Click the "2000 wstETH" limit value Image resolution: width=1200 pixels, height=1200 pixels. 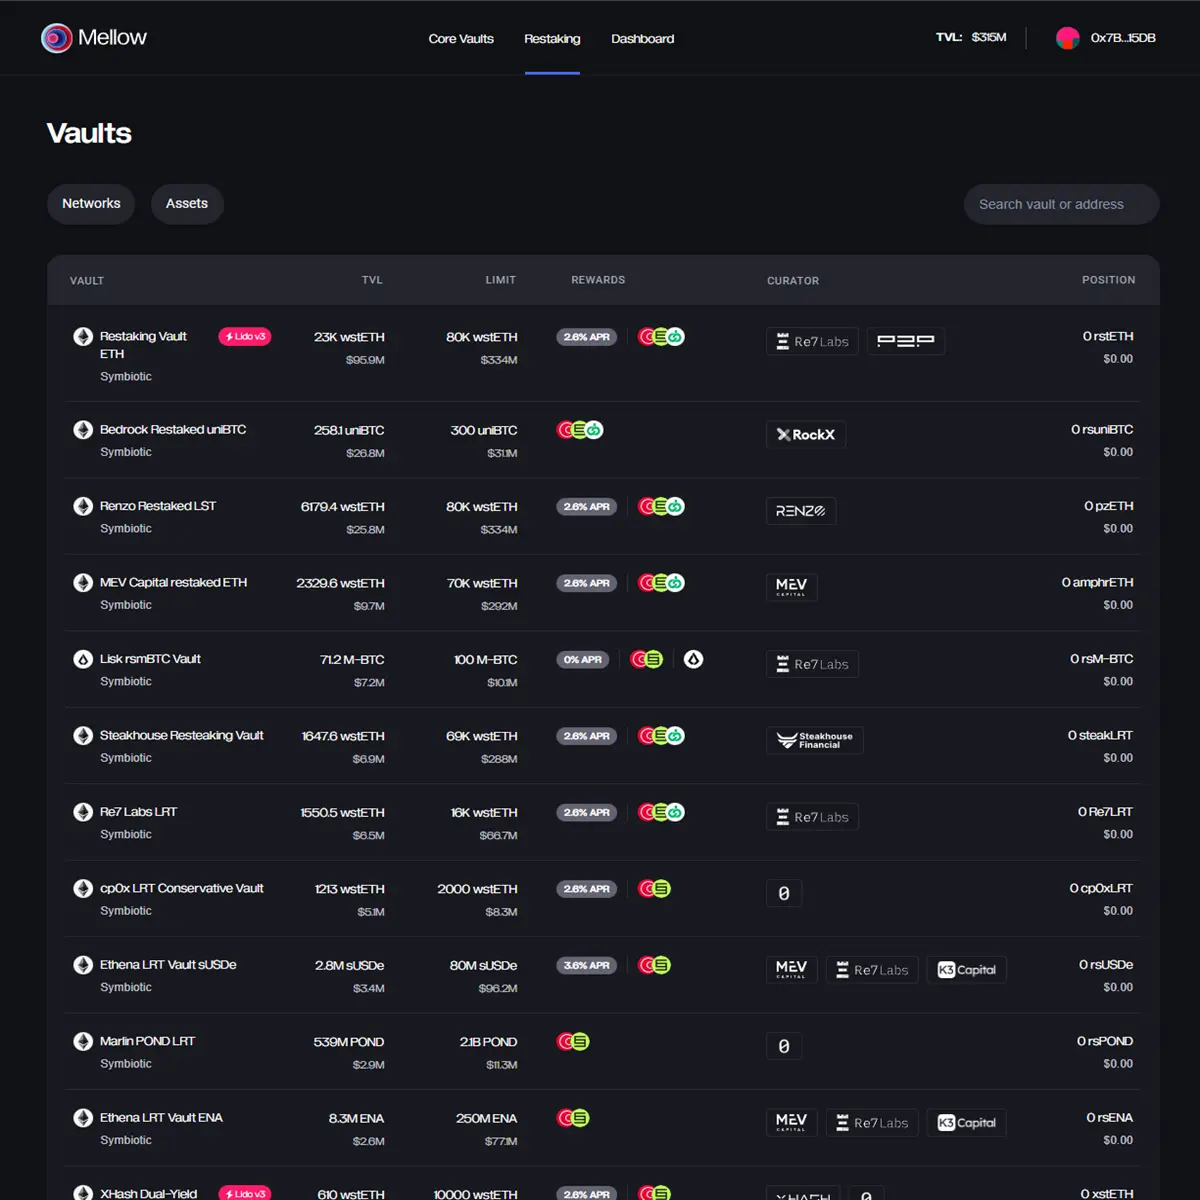coord(477,889)
